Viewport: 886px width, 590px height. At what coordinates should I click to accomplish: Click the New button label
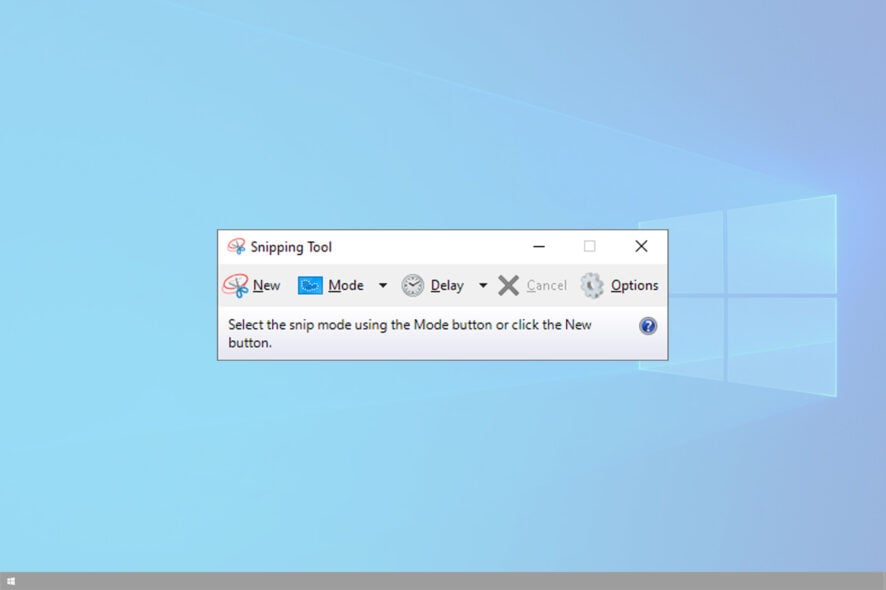[266, 285]
